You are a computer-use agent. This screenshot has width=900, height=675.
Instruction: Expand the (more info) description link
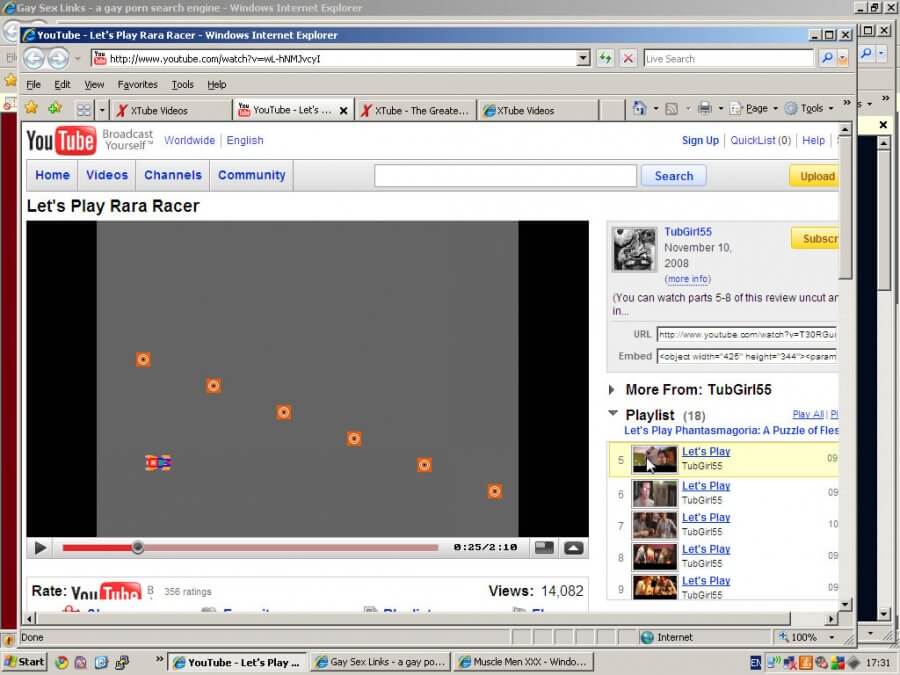(x=688, y=279)
